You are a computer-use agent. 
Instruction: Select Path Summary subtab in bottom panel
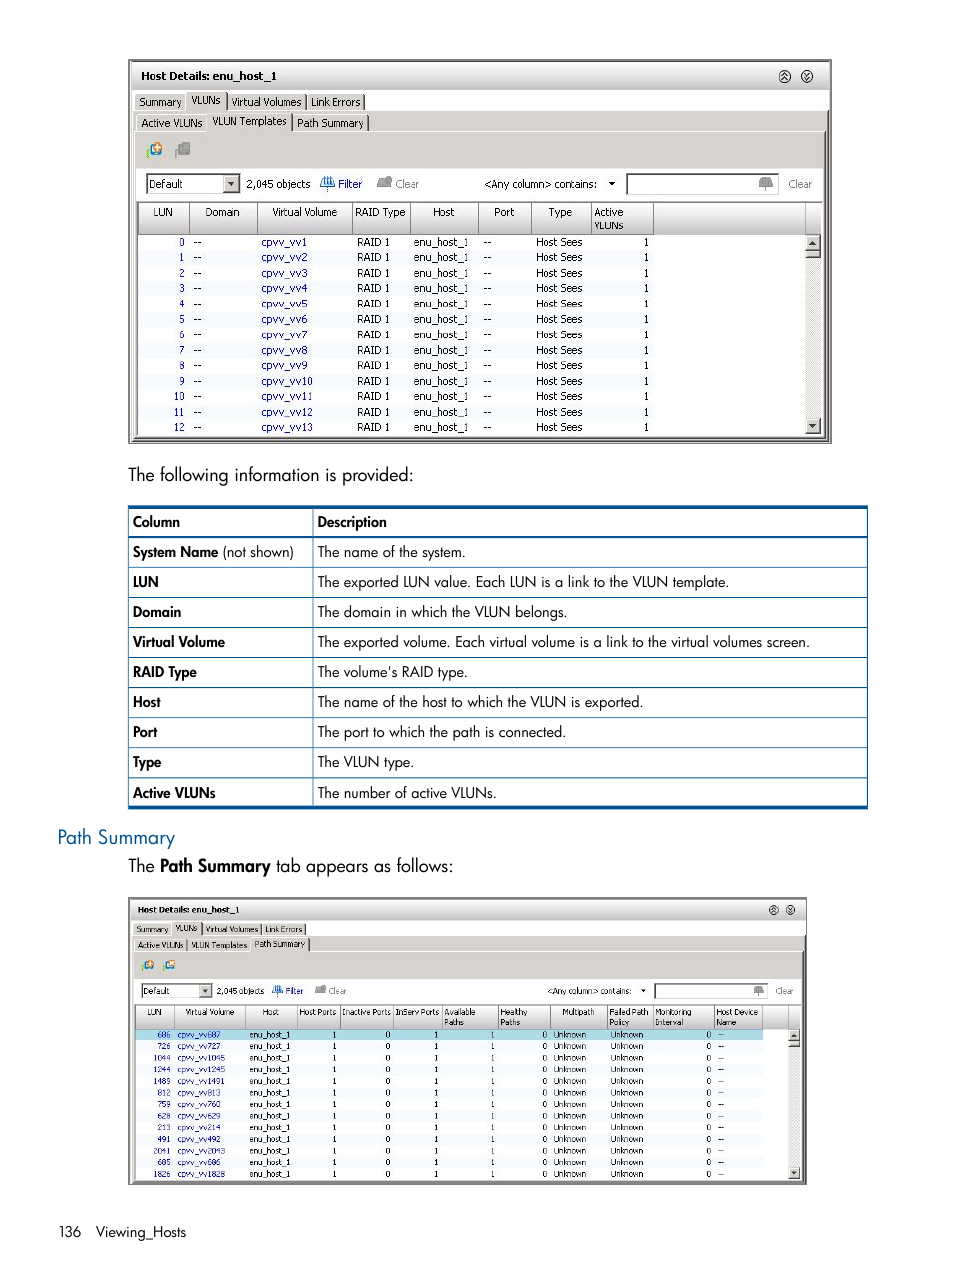pos(279,944)
